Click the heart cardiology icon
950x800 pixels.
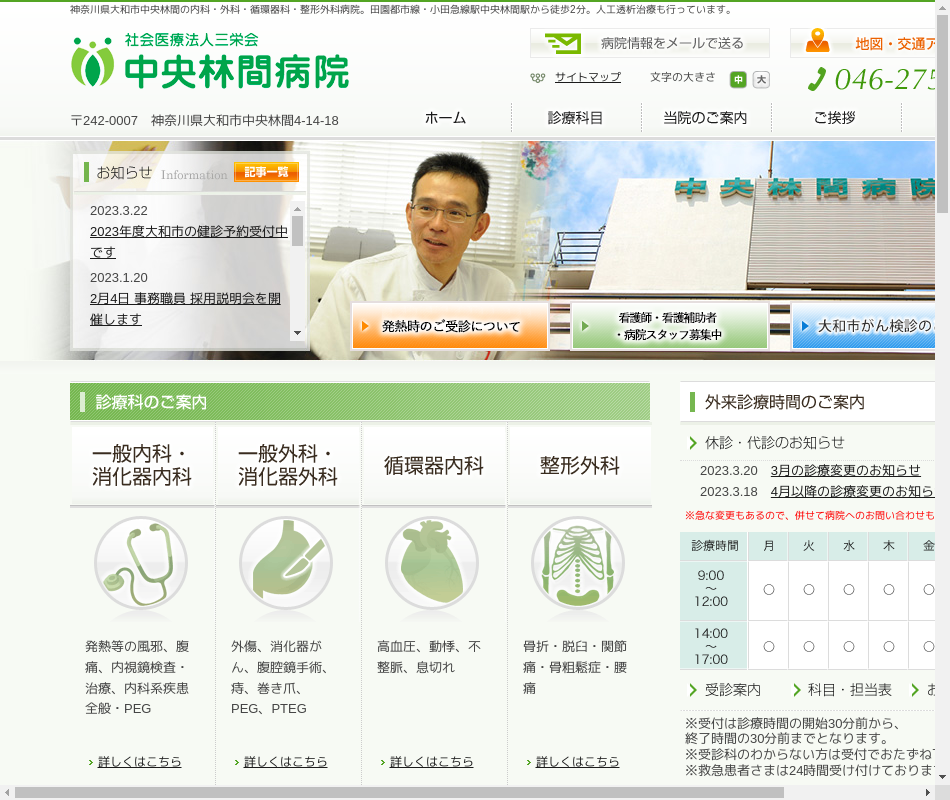pyautogui.click(x=432, y=563)
